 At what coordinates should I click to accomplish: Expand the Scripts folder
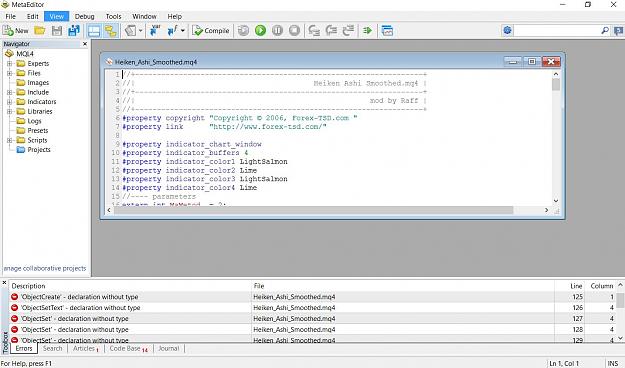click(10, 140)
